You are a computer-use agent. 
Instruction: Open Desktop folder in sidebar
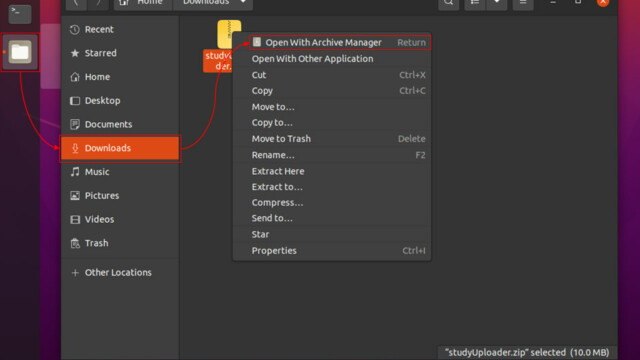(x=120, y=100)
